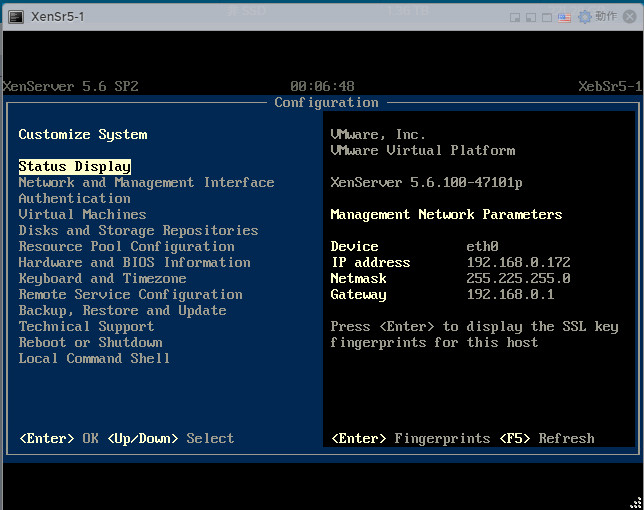Click the netmask value 255.225.255.0
Viewport: 644px width, 510px height.
click(x=518, y=278)
